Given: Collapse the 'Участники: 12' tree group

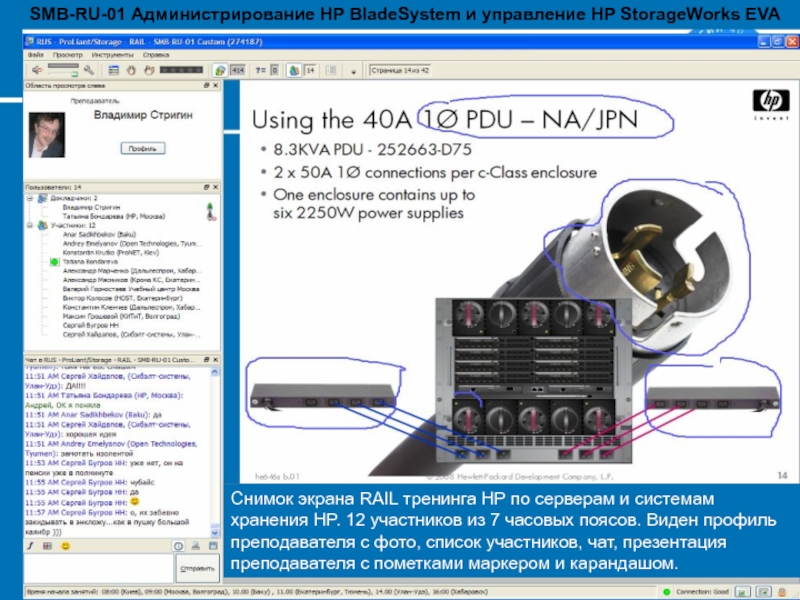Looking at the screenshot, I should coord(30,225).
